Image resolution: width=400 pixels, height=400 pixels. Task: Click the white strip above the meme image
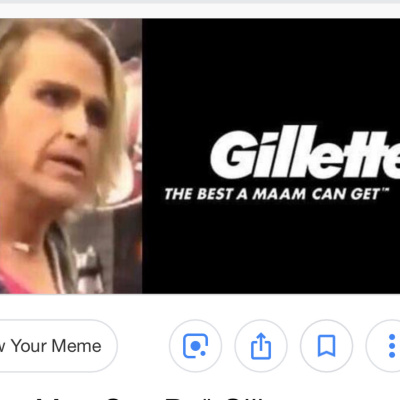click(200, 11)
